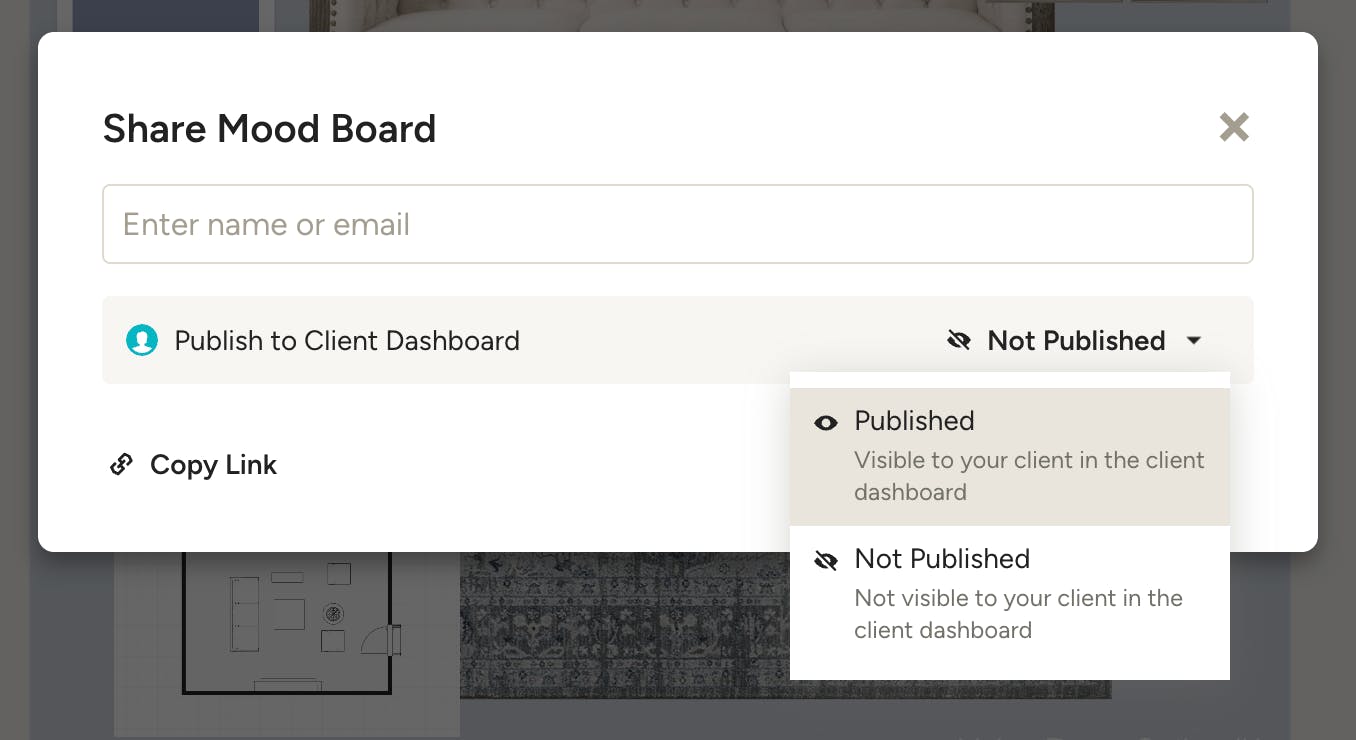This screenshot has width=1356, height=740.
Task: Click the crossed-out eye icon in Not Published option
Action: pos(826,561)
